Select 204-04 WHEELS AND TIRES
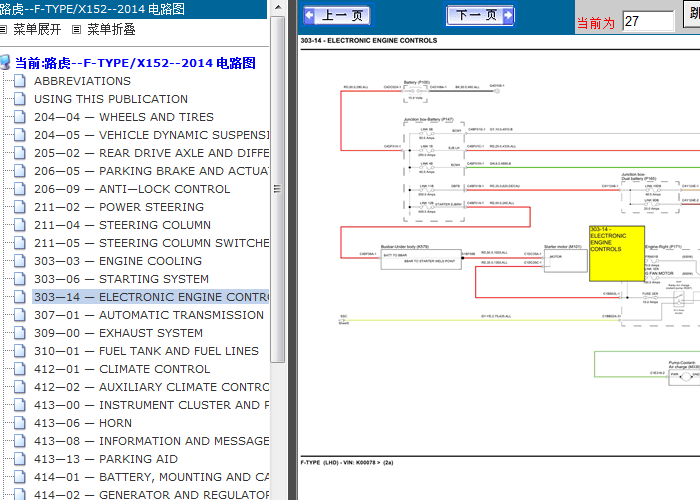Viewport: 700px width, 500px height. [x=124, y=117]
